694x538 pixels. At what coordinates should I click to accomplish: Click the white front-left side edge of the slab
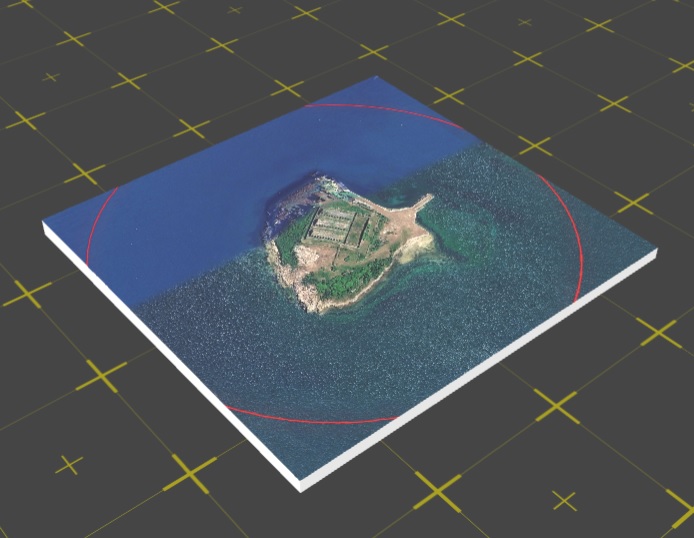(x=170, y=358)
